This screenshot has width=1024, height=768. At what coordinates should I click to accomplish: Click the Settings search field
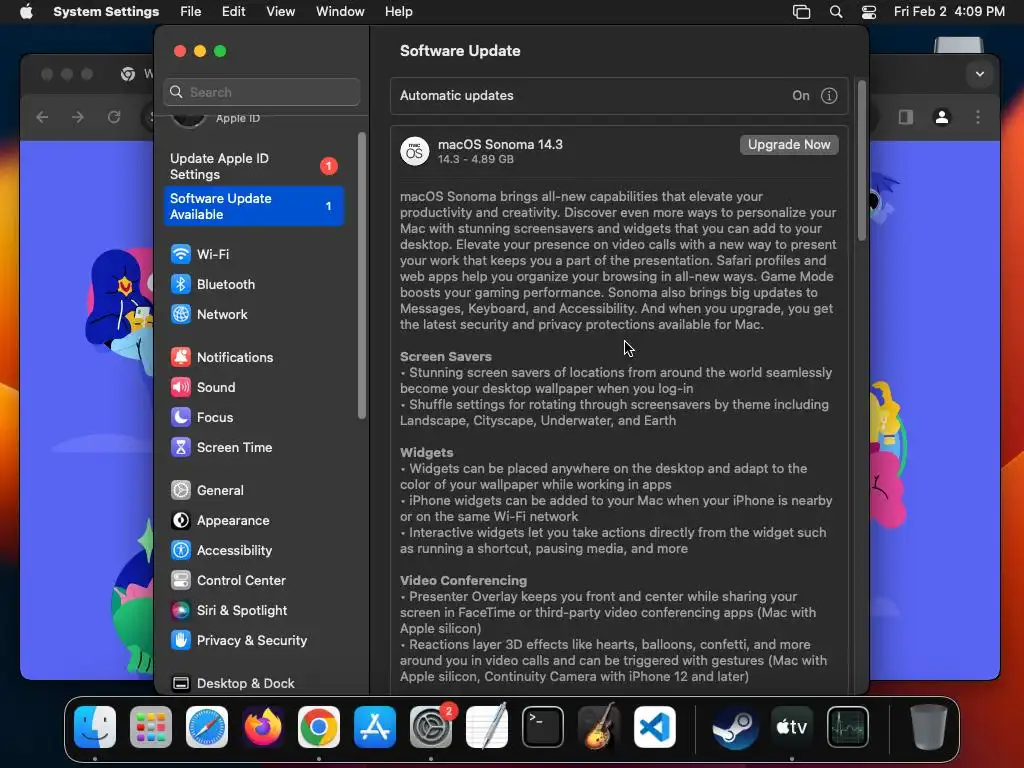(261, 92)
